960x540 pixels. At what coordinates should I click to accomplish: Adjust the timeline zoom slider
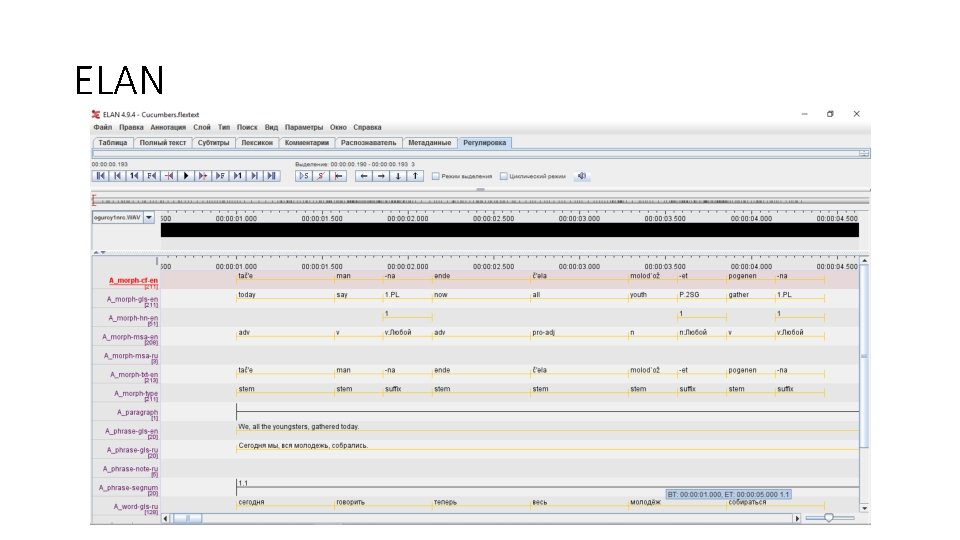click(x=829, y=518)
